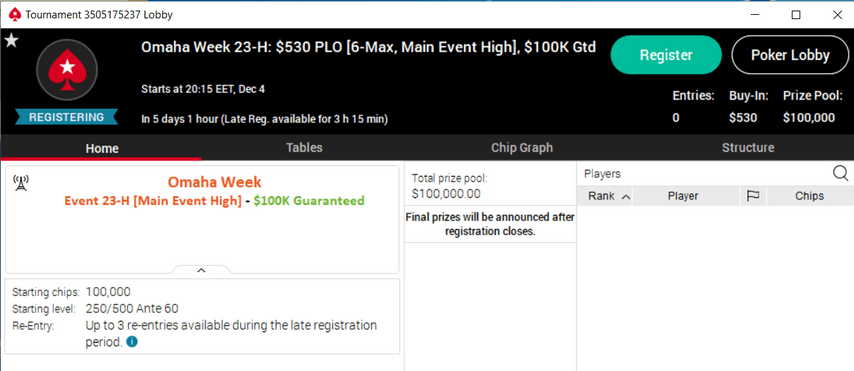The height and width of the screenshot is (371, 854).
Task: Click the favorite star icon
Action: point(11,40)
